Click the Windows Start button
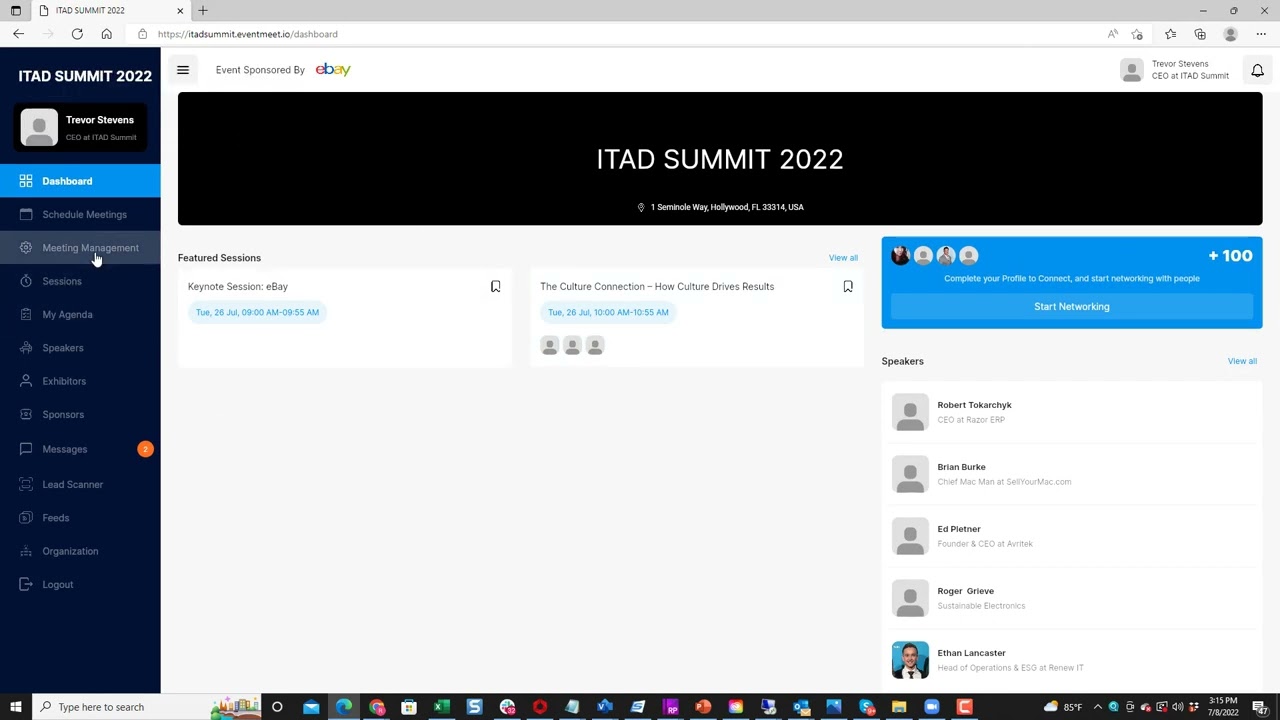 [15, 707]
